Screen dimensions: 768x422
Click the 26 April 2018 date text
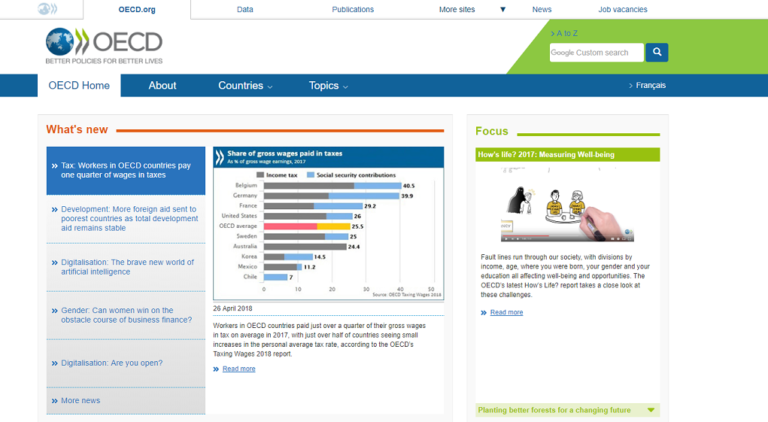(x=233, y=308)
